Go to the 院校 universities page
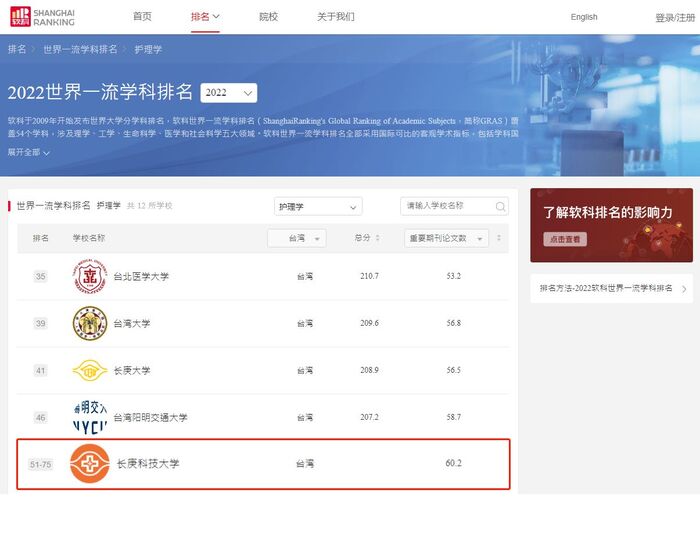 click(x=268, y=17)
